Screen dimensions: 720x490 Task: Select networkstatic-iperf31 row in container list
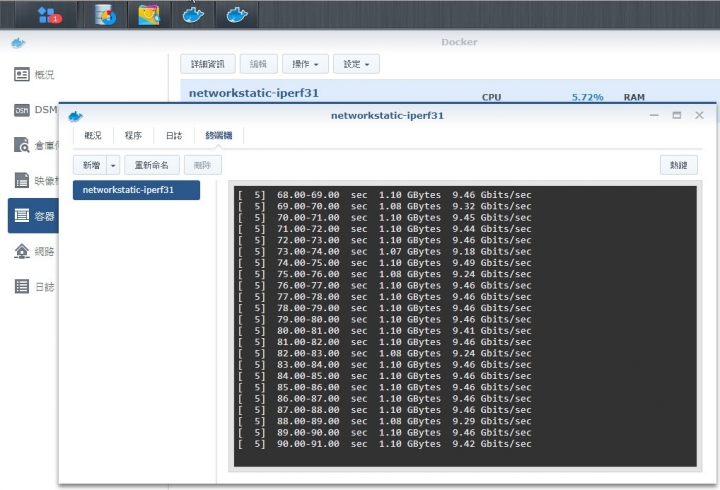coord(254,93)
